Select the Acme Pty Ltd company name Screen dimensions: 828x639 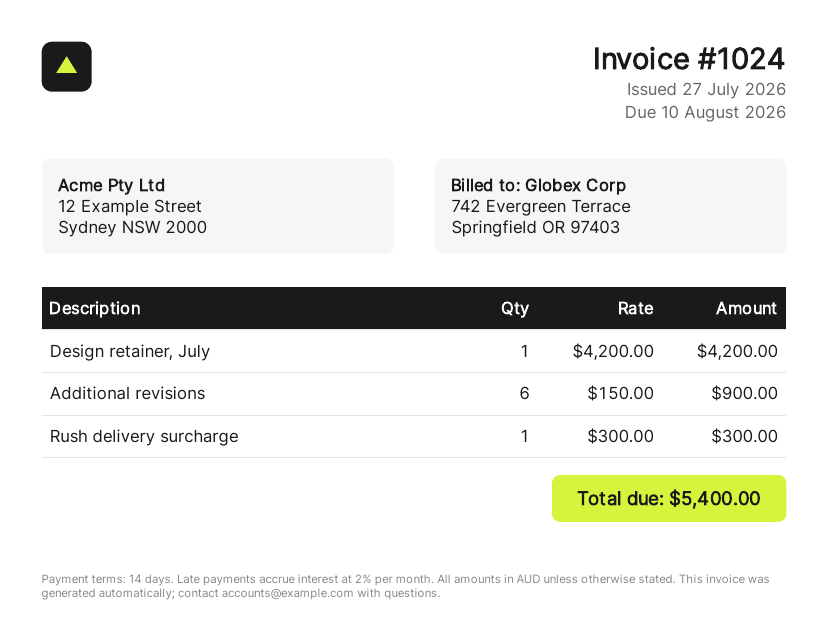(111, 185)
